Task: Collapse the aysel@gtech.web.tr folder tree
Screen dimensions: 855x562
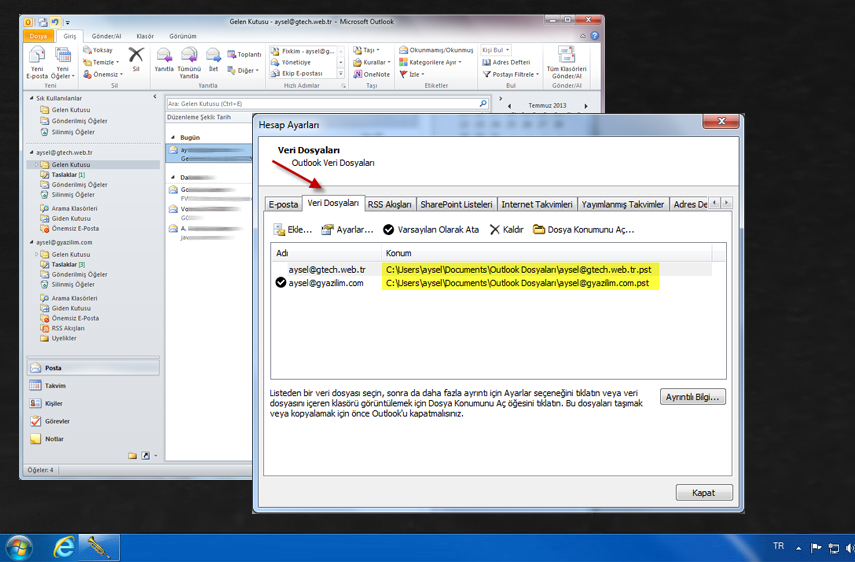Action: coord(32,153)
